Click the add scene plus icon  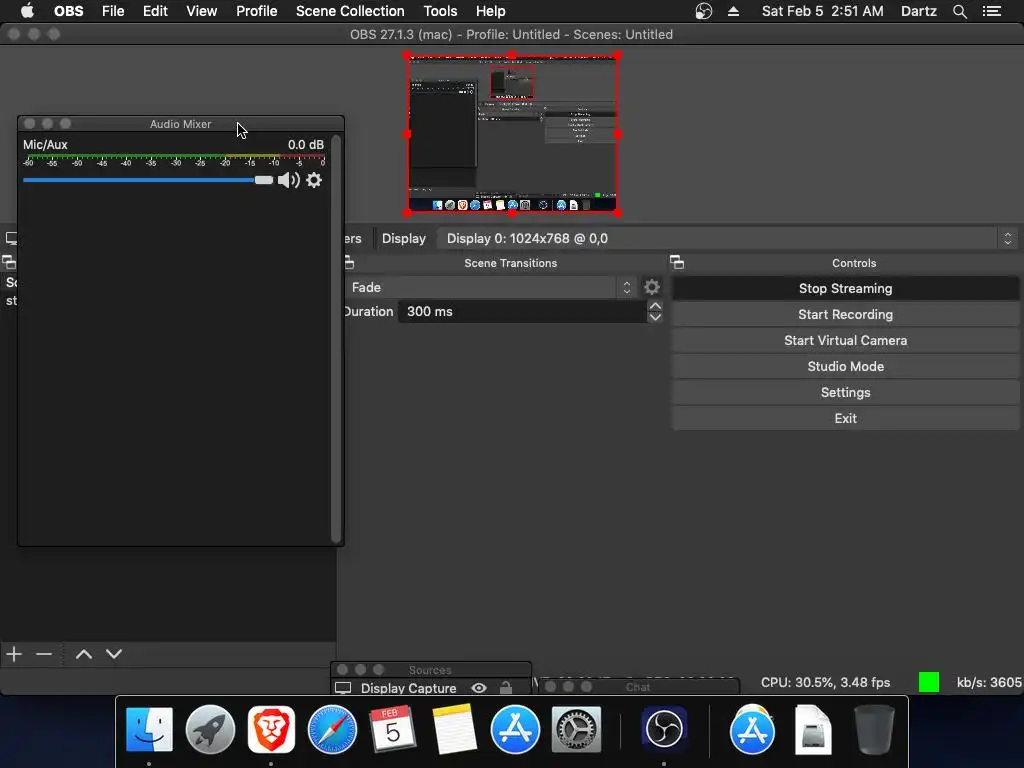(x=14, y=654)
